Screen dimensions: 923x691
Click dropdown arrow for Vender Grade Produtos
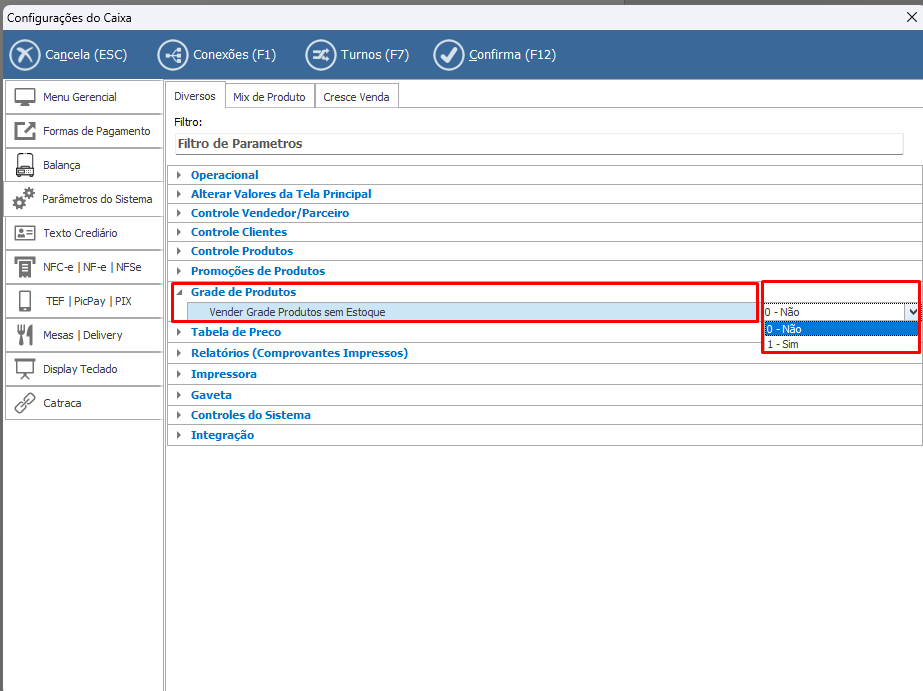tap(911, 312)
